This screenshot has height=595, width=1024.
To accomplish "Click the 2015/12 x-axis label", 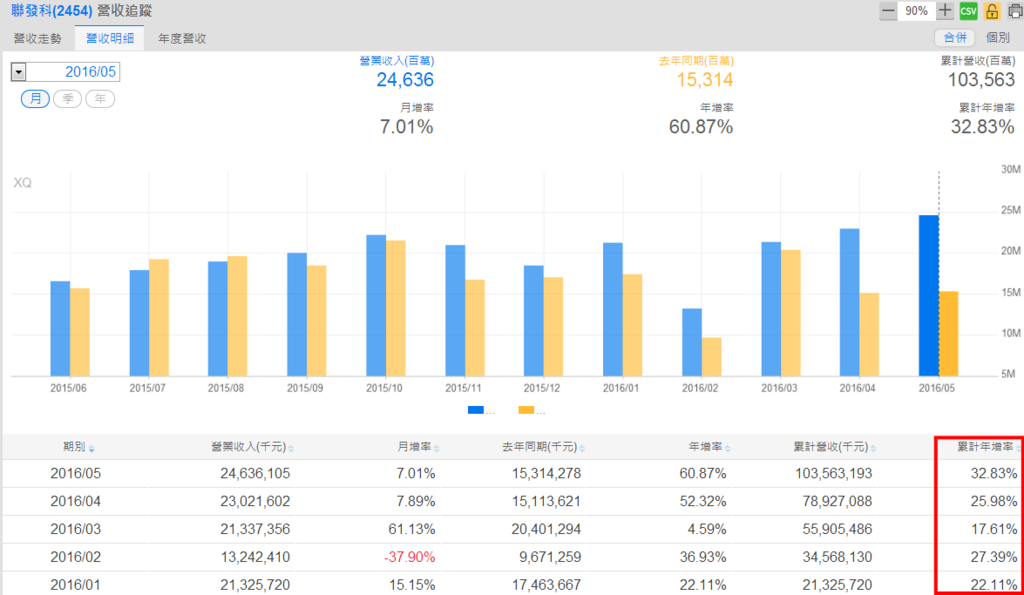I will tap(542, 388).
